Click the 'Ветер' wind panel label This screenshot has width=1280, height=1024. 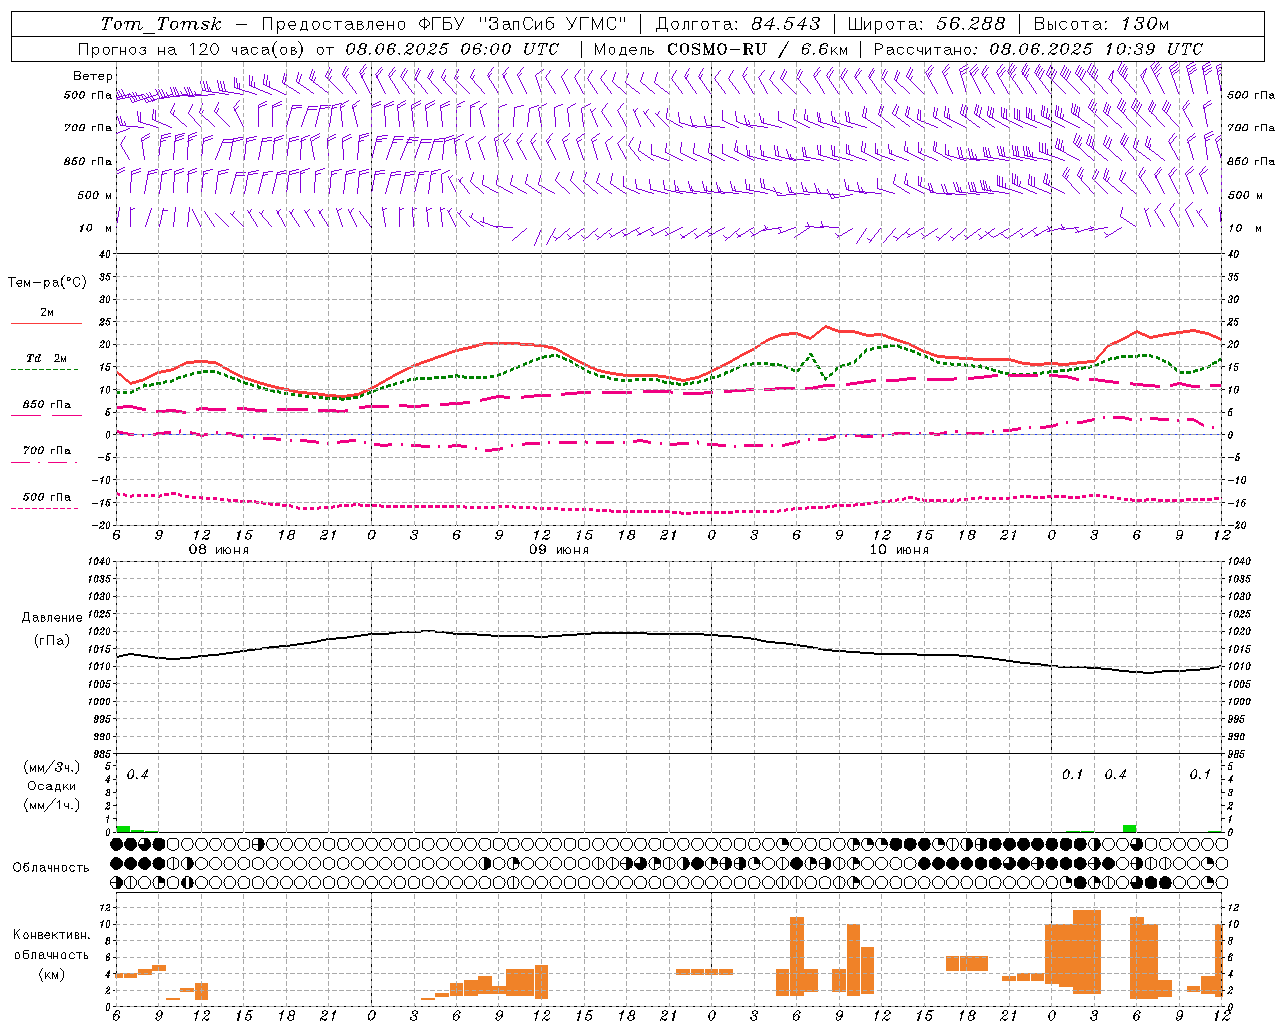(92, 76)
